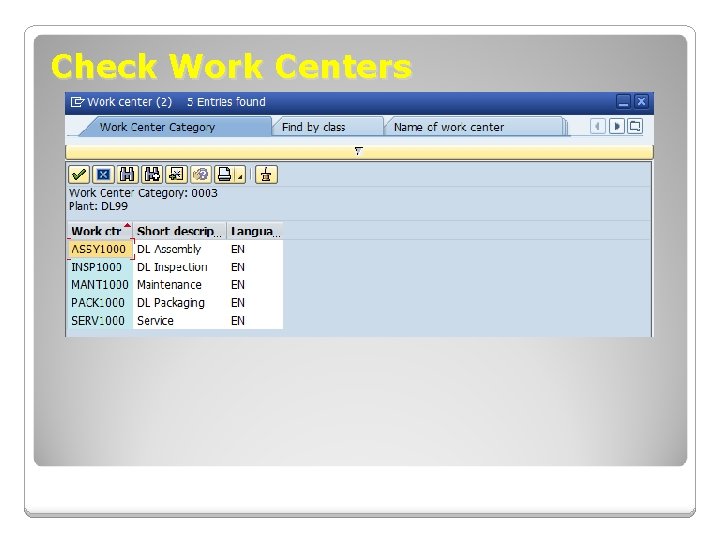
Task: Click the dialog title bar menu icon
Action: click(77, 102)
